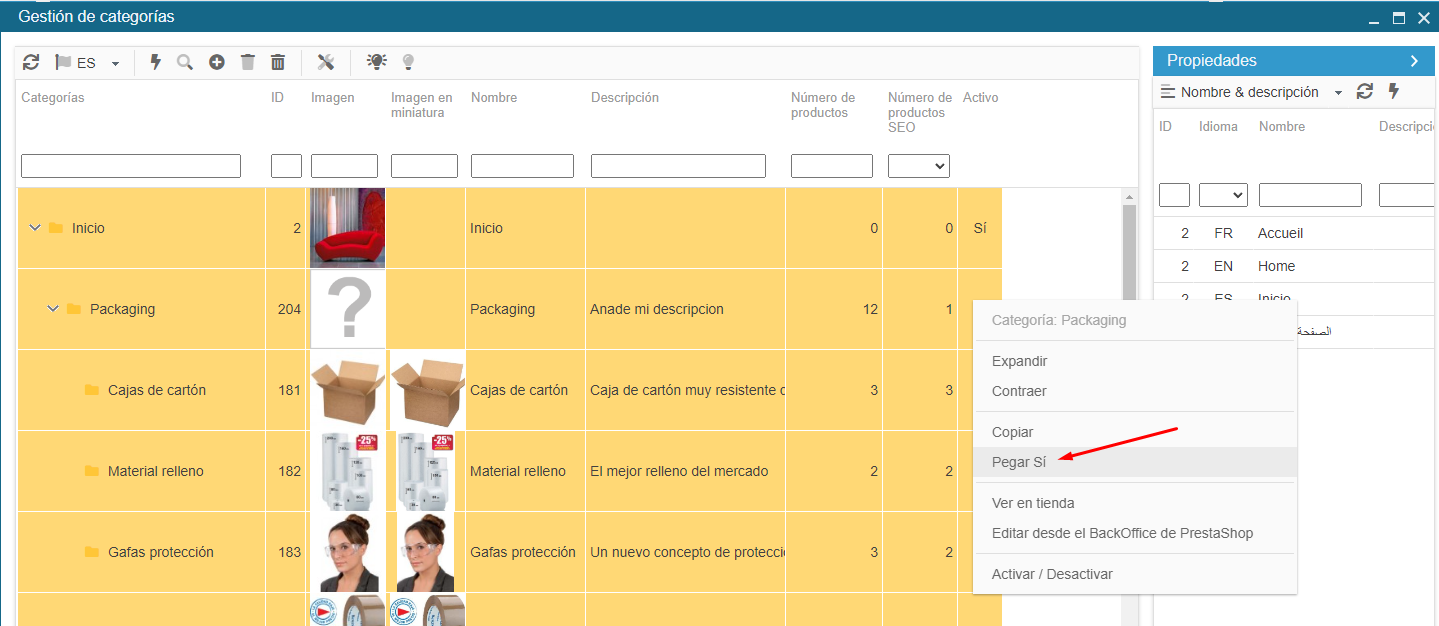This screenshot has width=1439, height=626.
Task: Click the Categorías filter input field
Action: click(131, 166)
